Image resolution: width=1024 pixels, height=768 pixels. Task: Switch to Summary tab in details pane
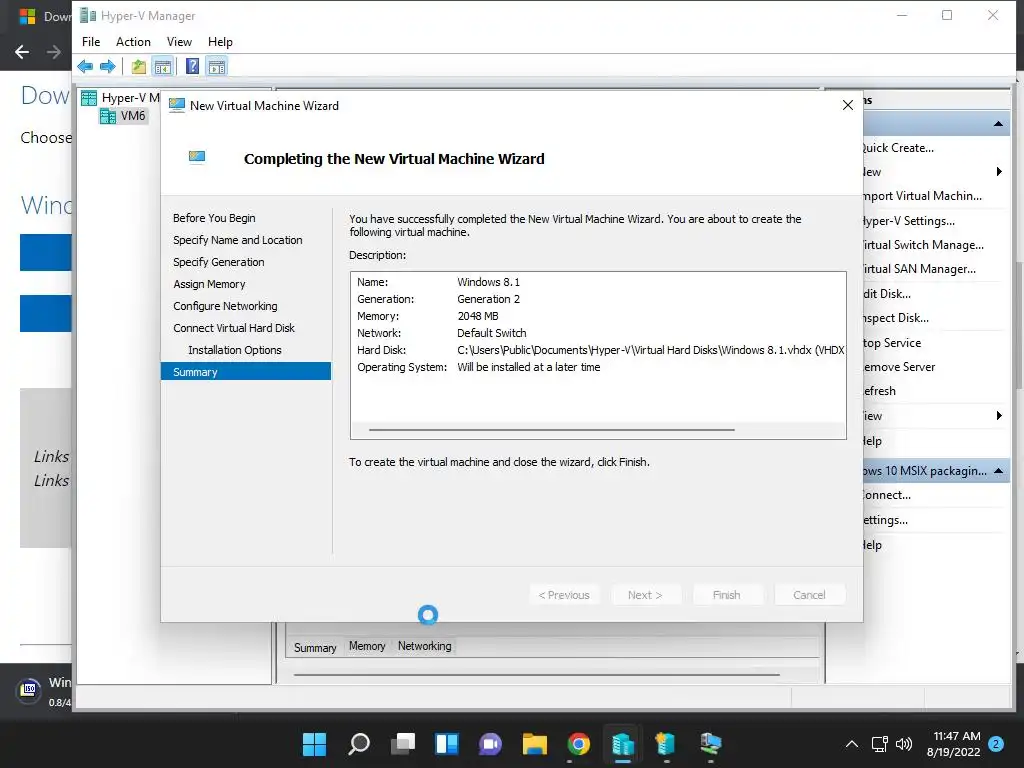tap(315, 647)
